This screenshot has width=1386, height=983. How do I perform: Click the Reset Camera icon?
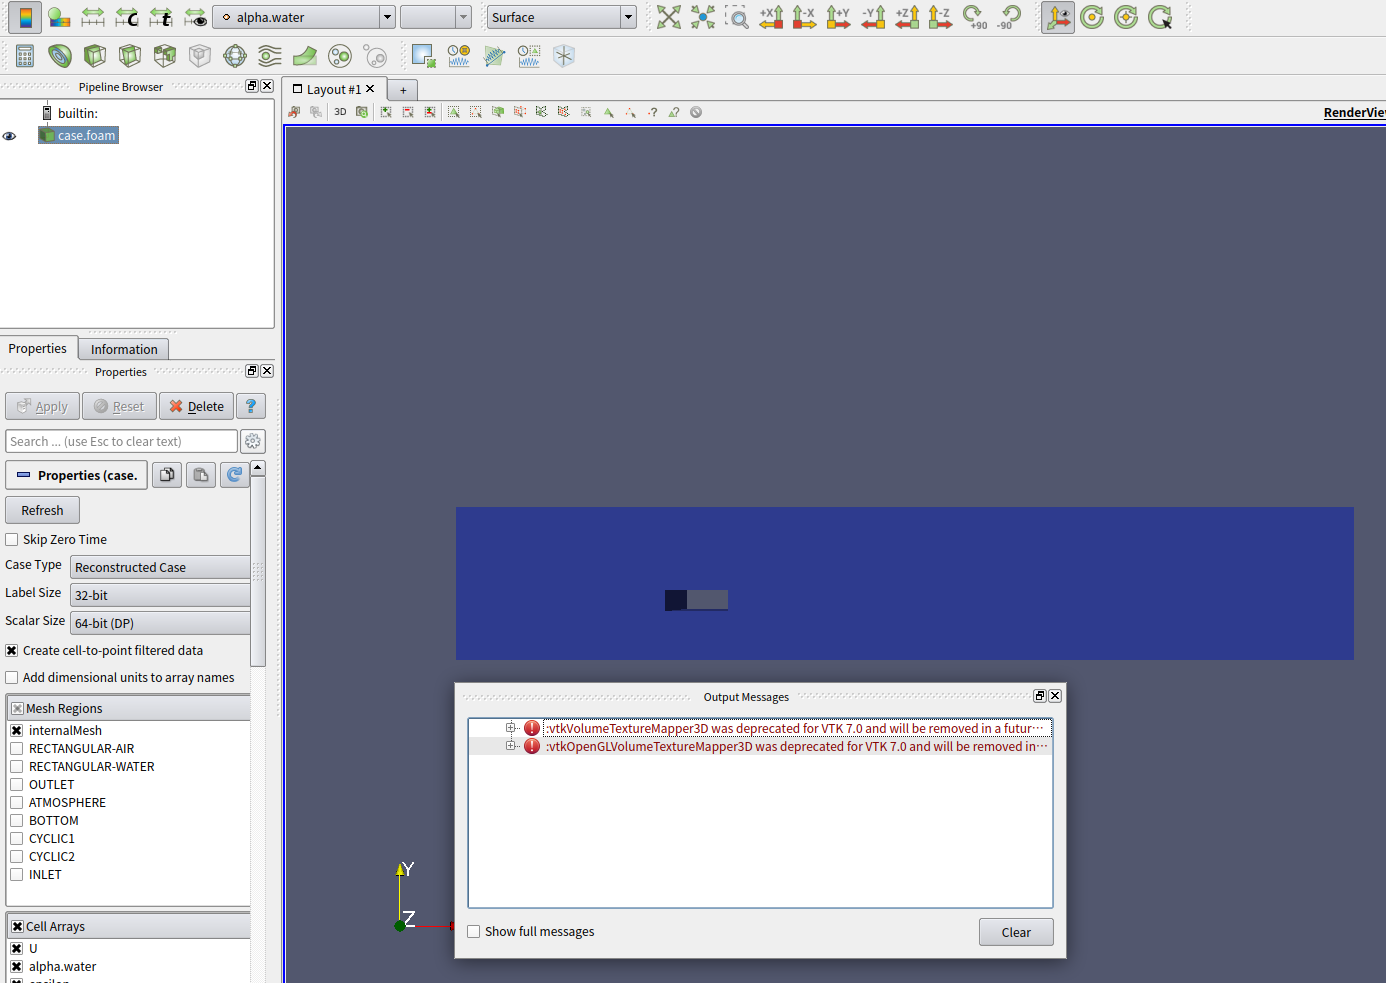[668, 17]
